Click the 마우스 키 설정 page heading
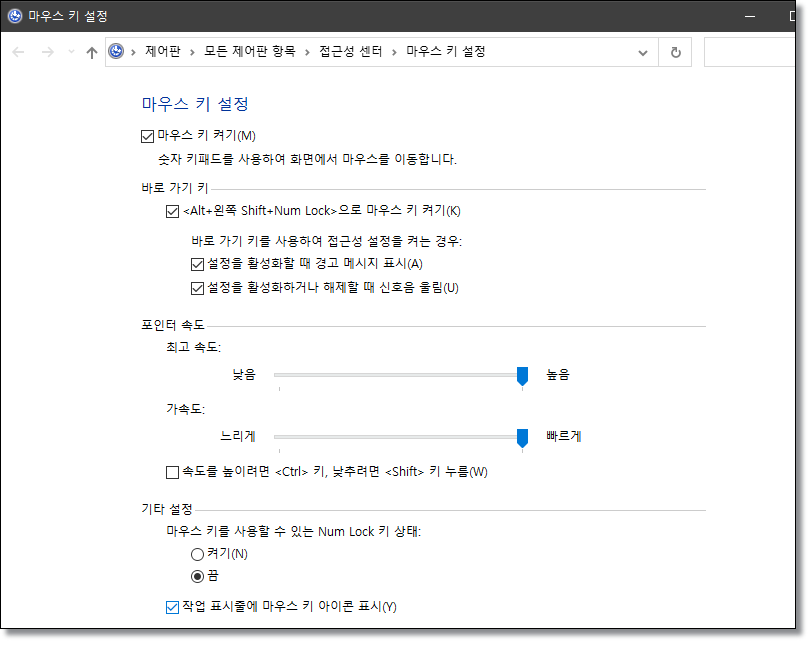The height and width of the screenshot is (656, 808). click(195, 104)
